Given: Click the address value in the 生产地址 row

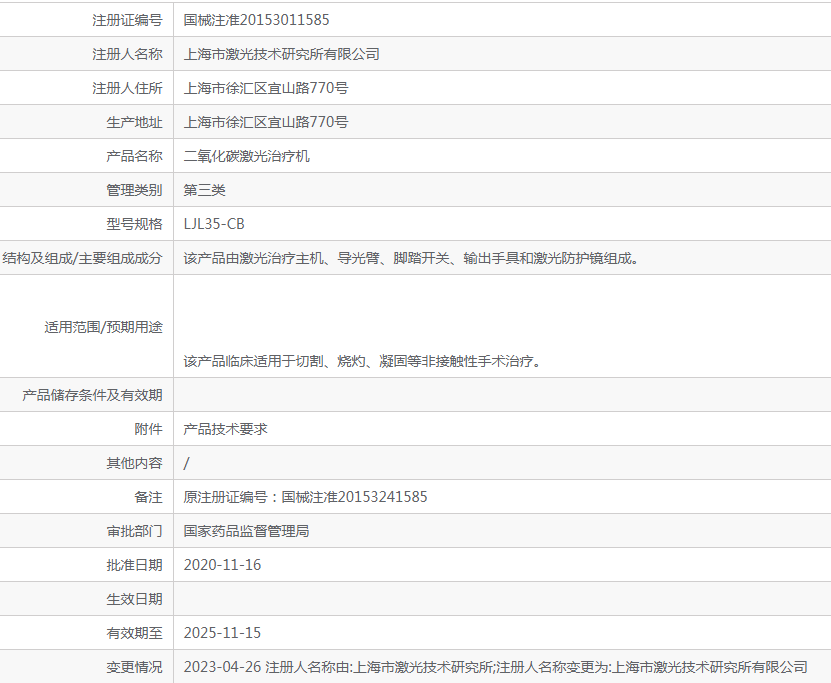Looking at the screenshot, I should point(266,122).
